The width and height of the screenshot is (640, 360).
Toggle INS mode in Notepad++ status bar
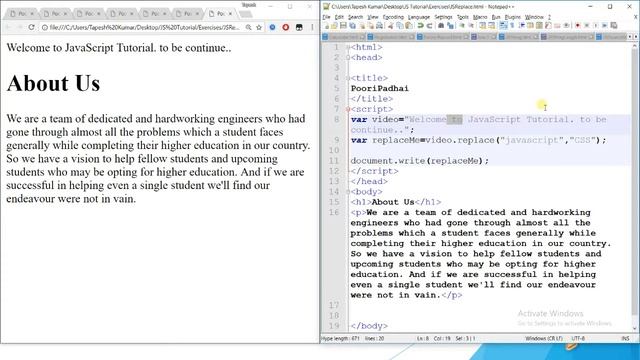tap(625, 338)
